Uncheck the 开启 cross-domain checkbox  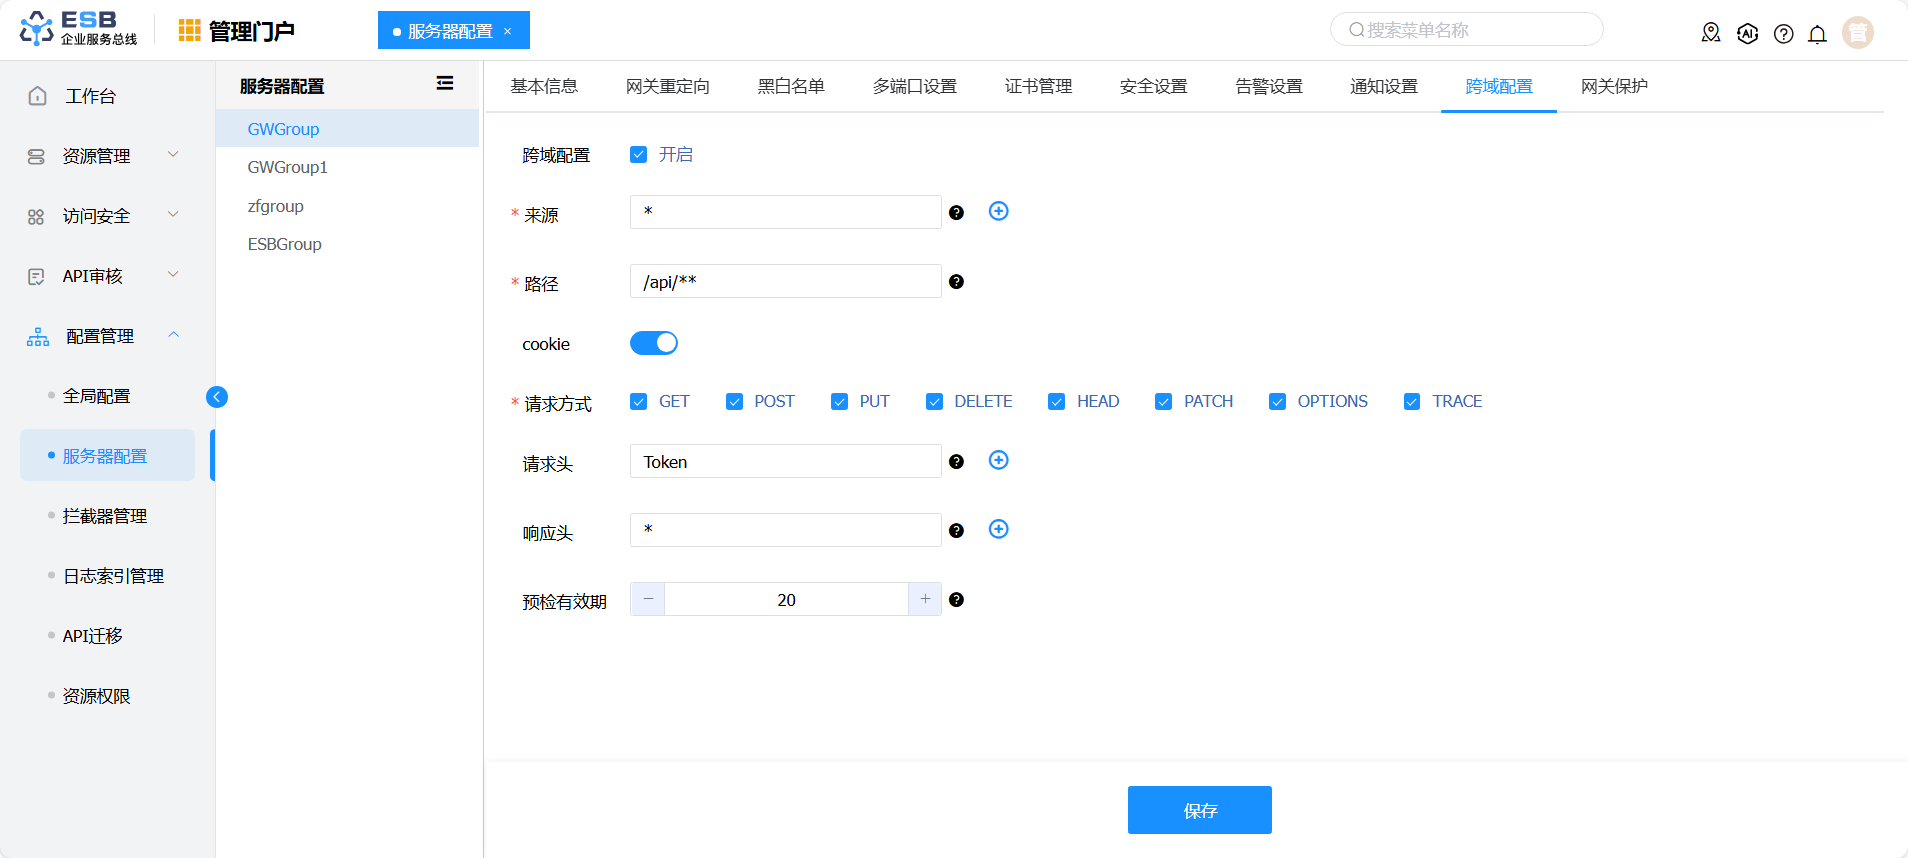[639, 155]
